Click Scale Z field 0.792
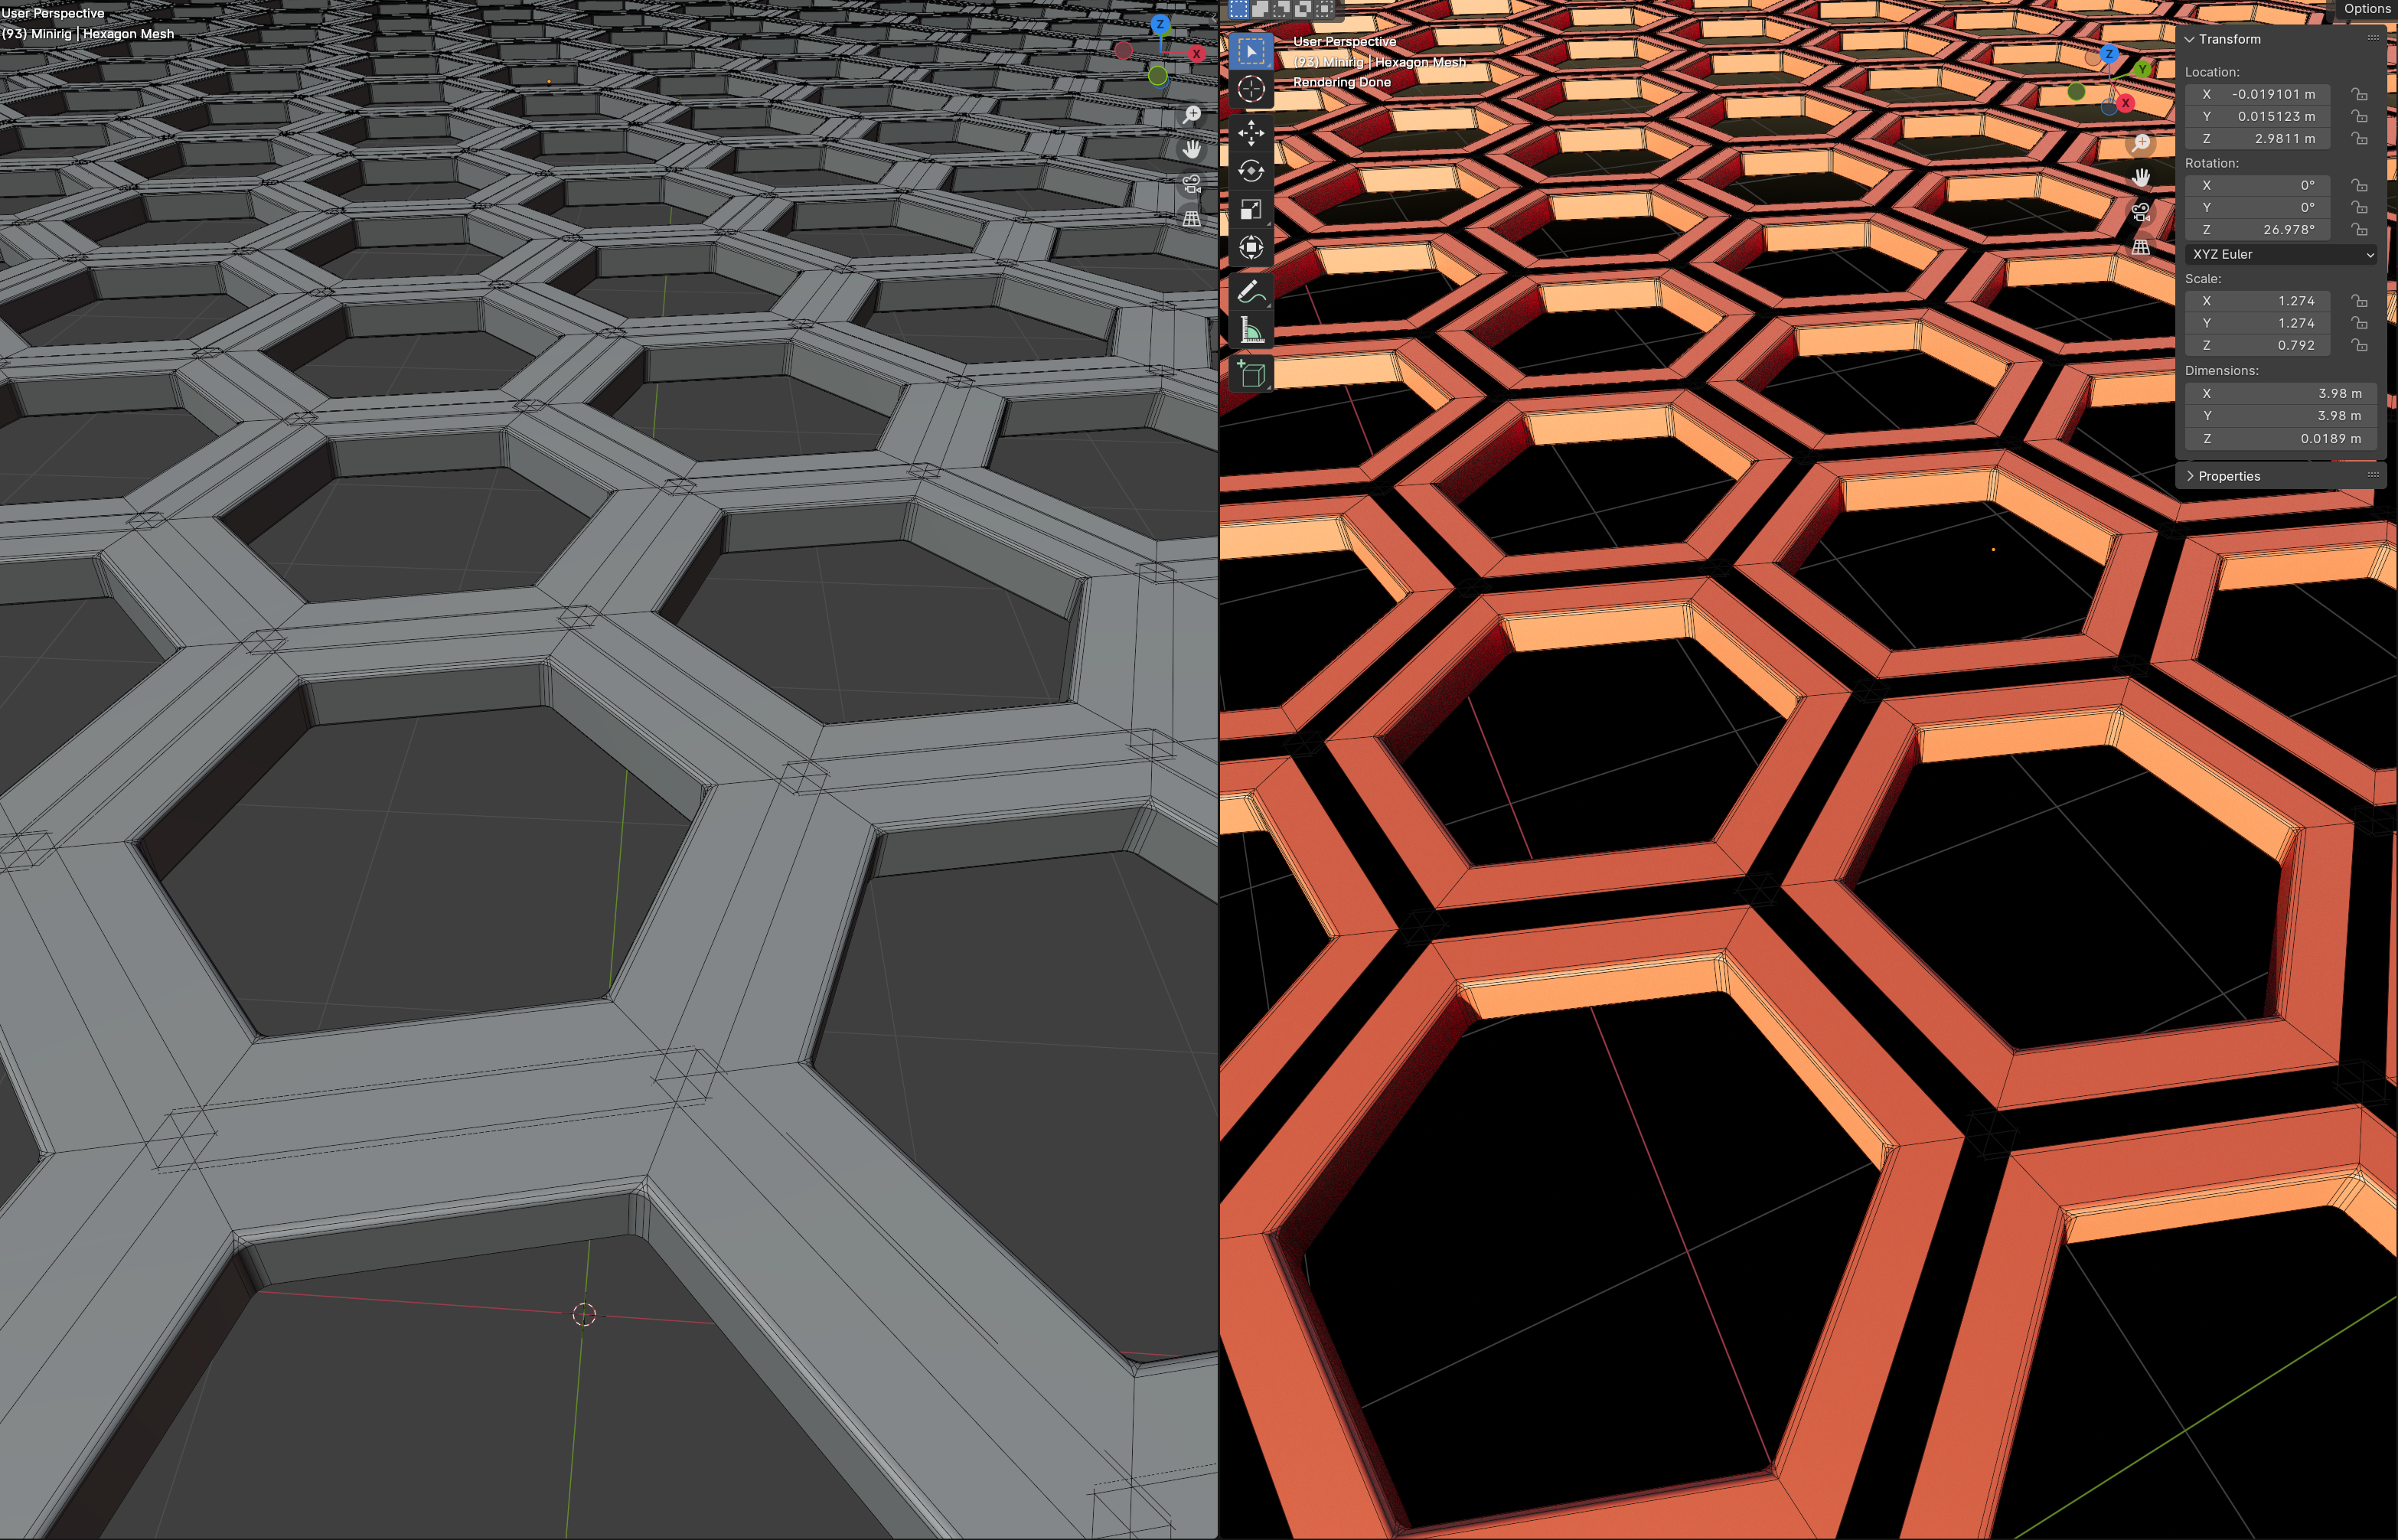2398x1540 pixels. [2258, 345]
